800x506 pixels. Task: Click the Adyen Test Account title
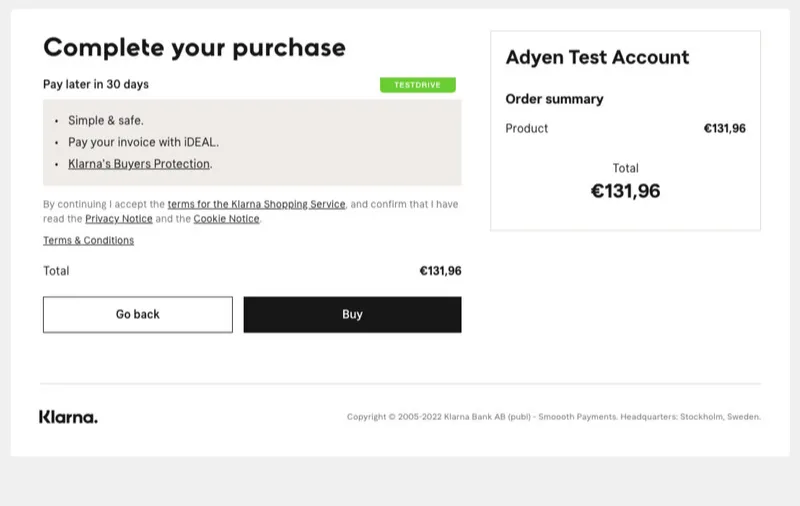point(597,57)
